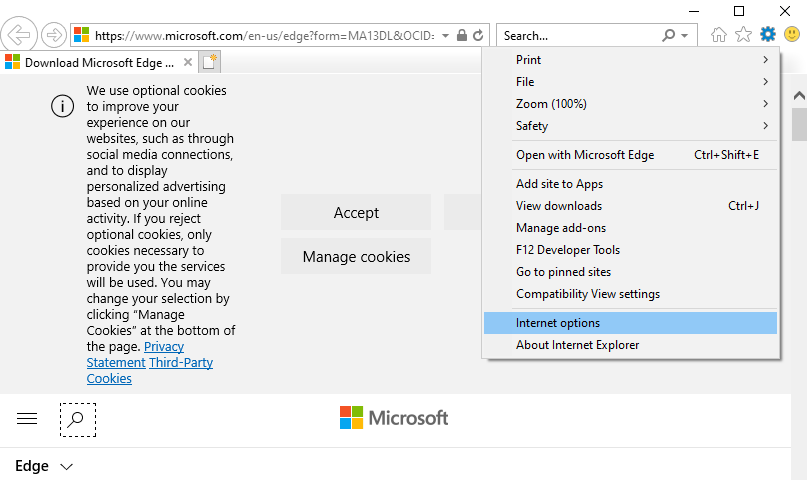
Task: Expand the Zoom submenu arrow
Action: (765, 104)
